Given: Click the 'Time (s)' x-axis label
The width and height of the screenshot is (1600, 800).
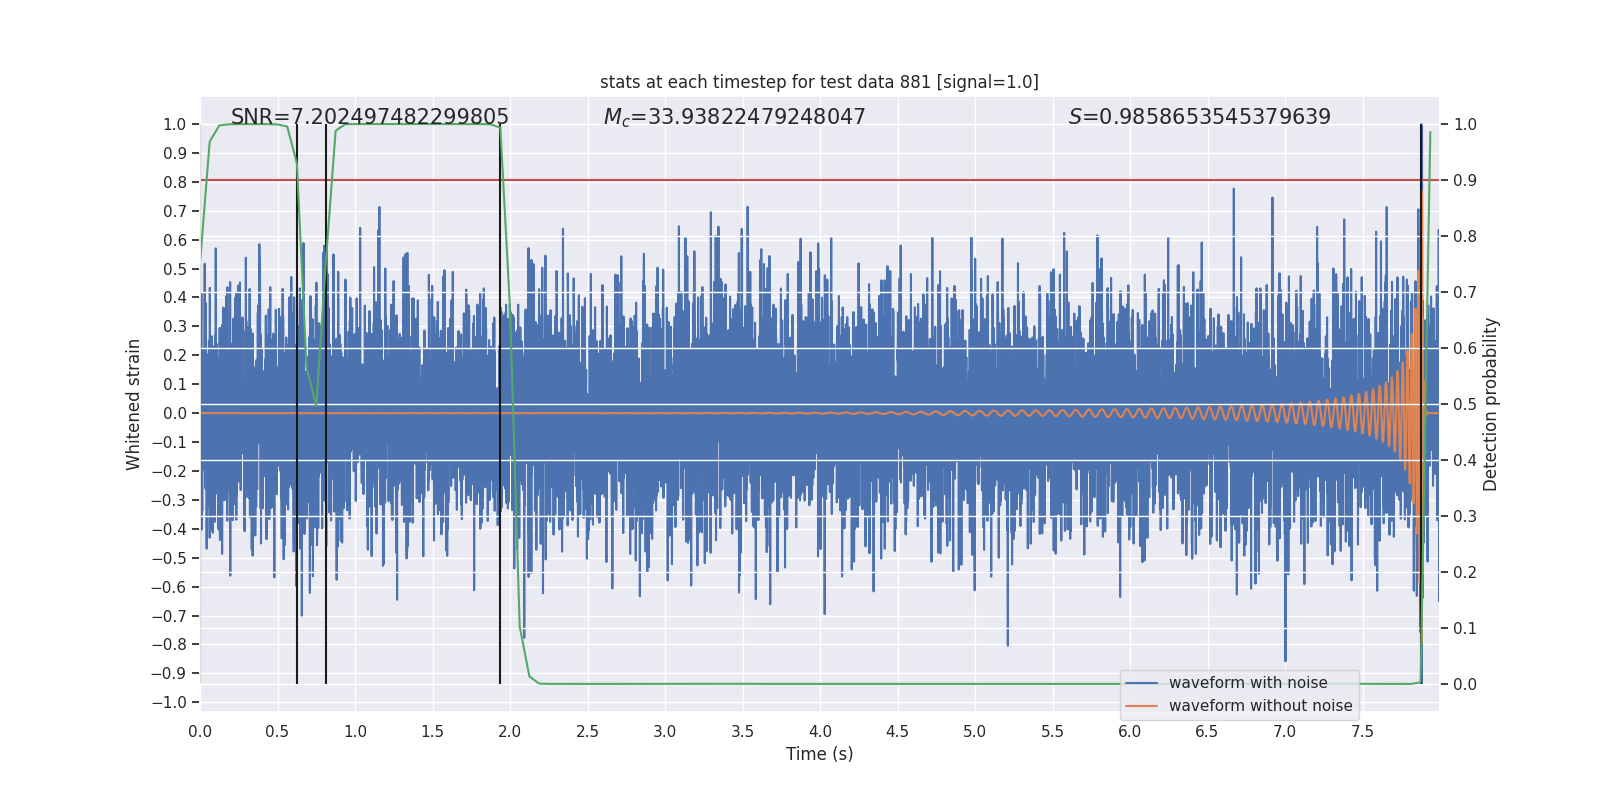Looking at the screenshot, I should tap(819, 754).
